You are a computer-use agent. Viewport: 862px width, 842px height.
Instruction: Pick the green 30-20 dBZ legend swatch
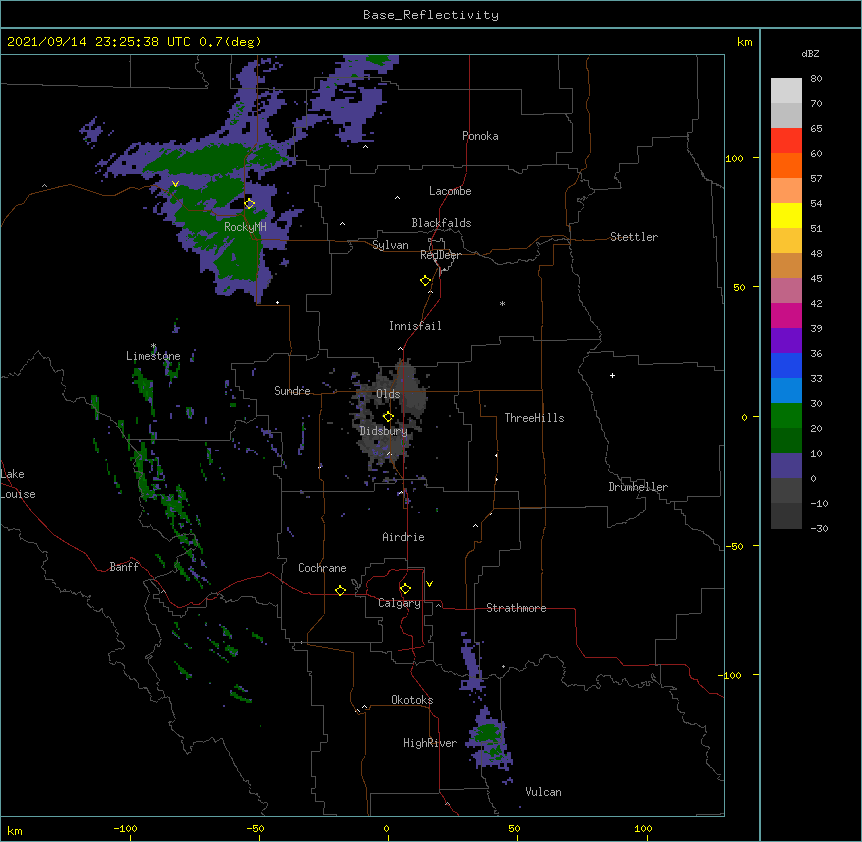[786, 416]
